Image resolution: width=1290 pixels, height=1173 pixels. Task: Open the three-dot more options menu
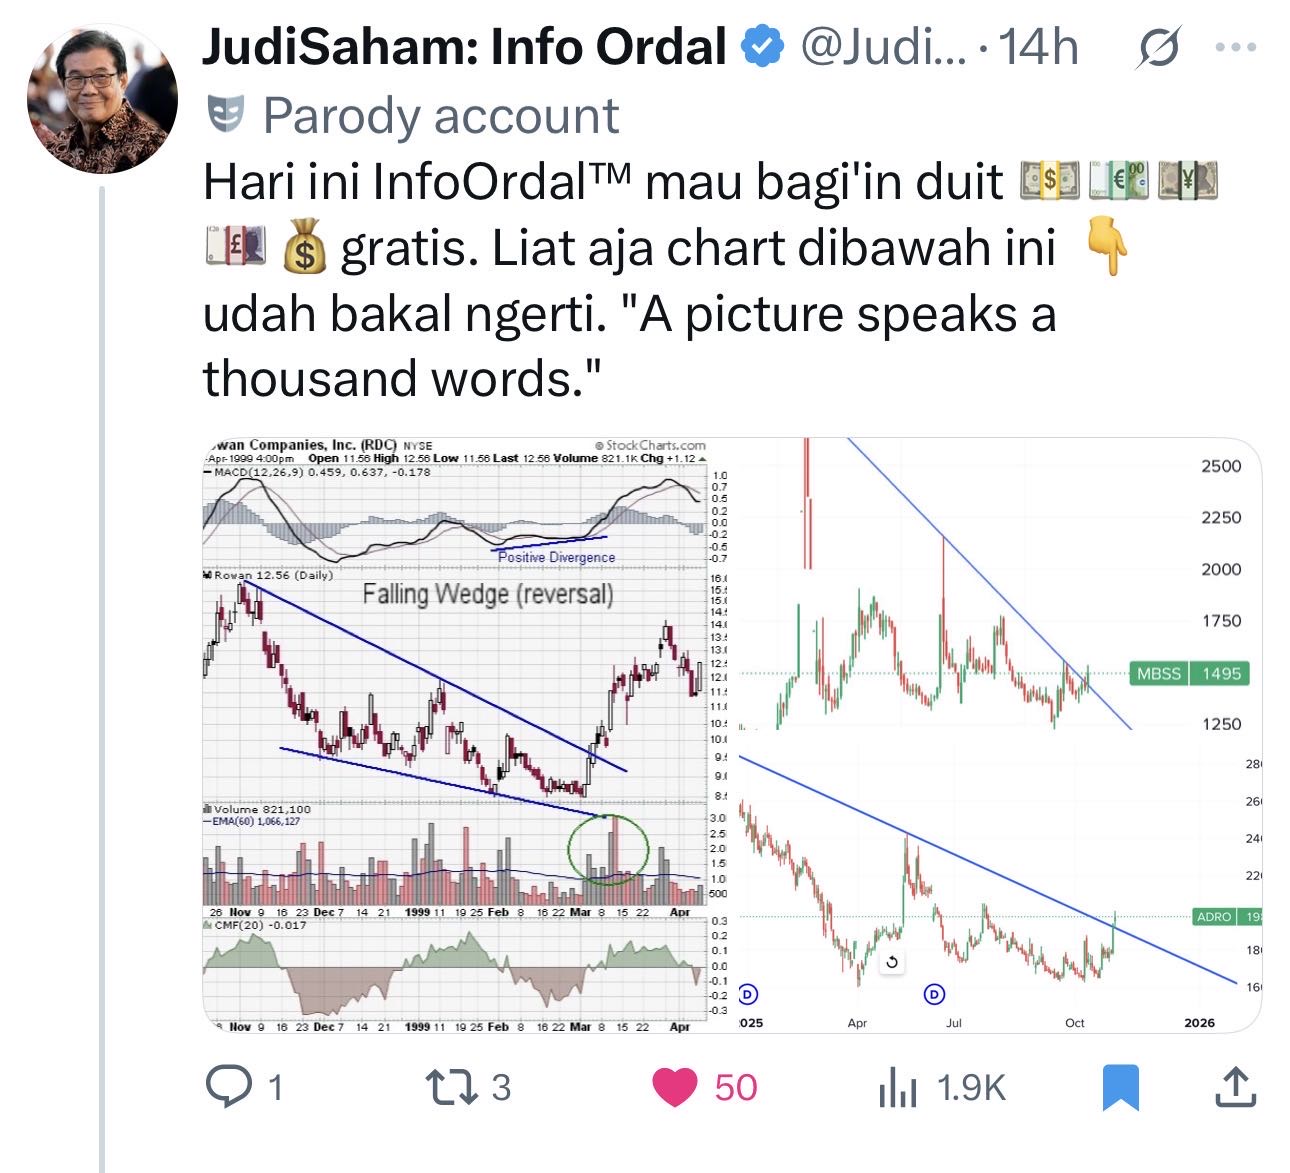click(1234, 47)
